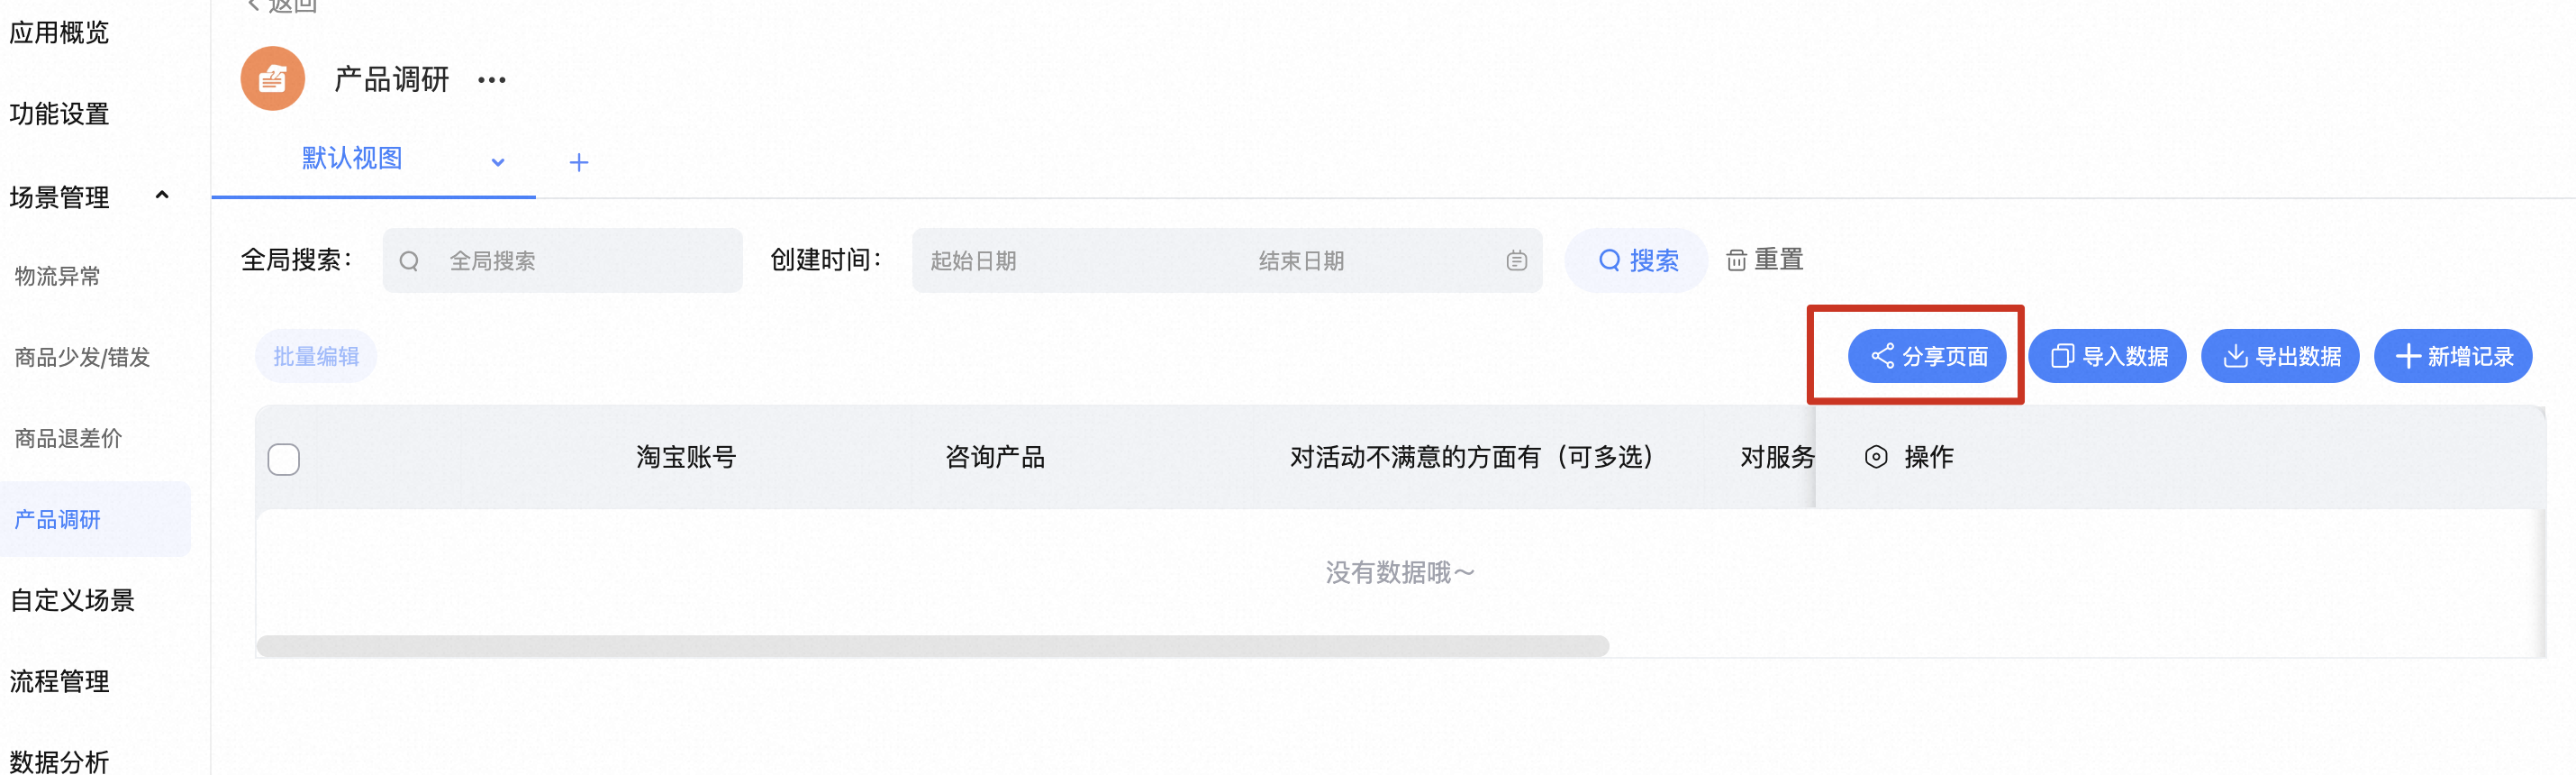Add a new view with plus icon
The width and height of the screenshot is (2576, 775).
tap(578, 162)
